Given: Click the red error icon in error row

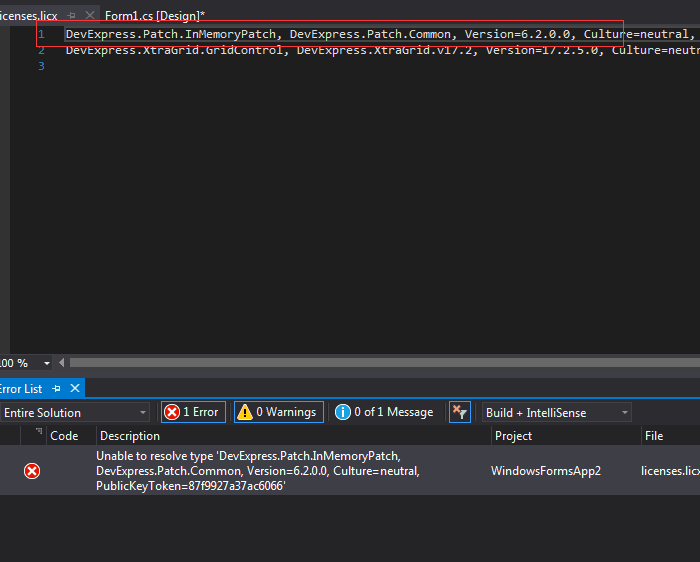Looking at the screenshot, I should point(32,471).
